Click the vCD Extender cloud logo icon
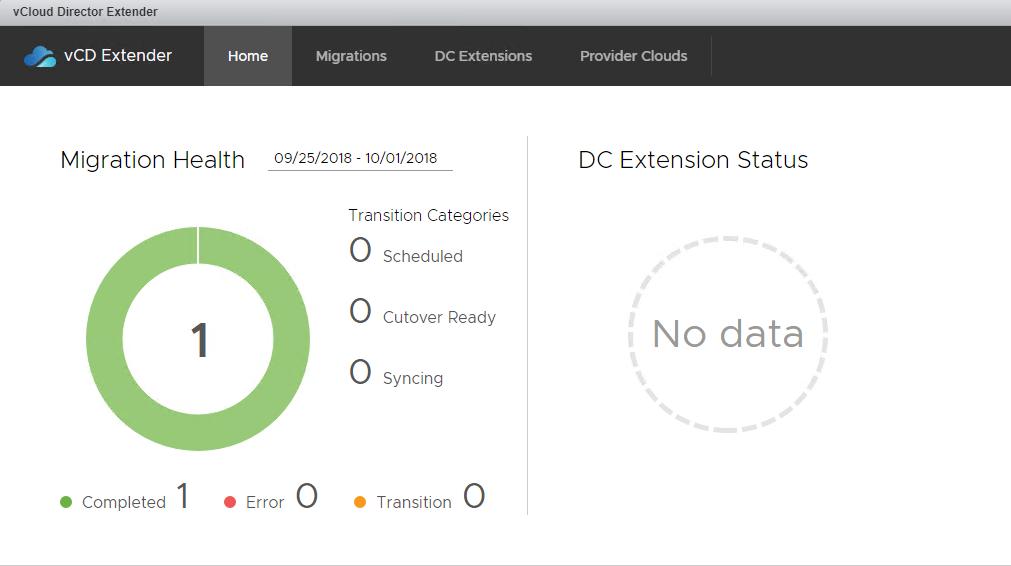1011x566 pixels. tap(40, 56)
